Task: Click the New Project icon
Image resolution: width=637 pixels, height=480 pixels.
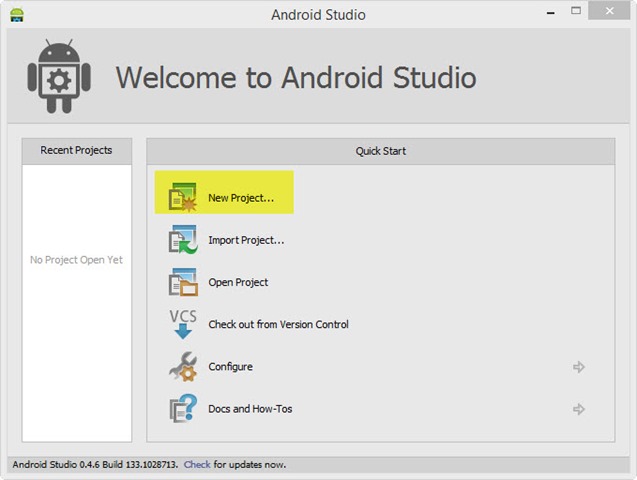Action: click(183, 198)
